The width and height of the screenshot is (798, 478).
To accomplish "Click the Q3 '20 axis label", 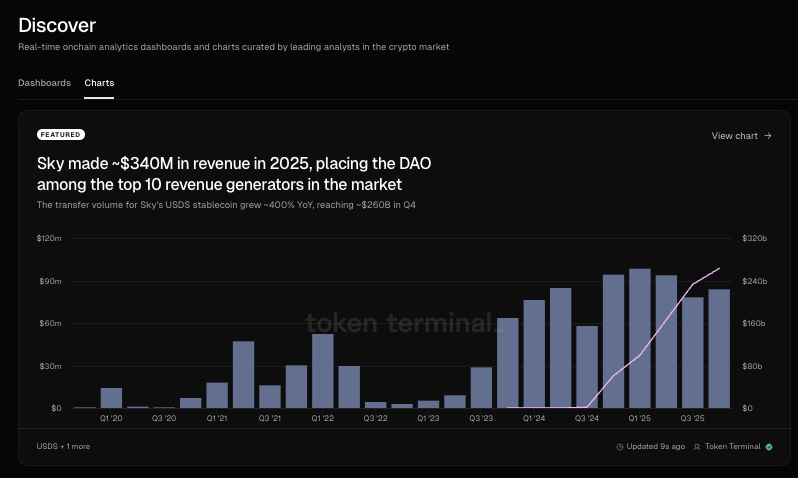I will click(x=164, y=418).
